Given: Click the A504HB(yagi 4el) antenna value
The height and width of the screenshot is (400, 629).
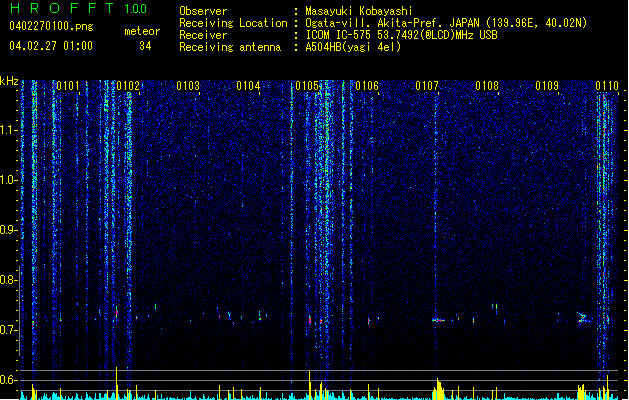Looking at the screenshot, I should (353, 47).
